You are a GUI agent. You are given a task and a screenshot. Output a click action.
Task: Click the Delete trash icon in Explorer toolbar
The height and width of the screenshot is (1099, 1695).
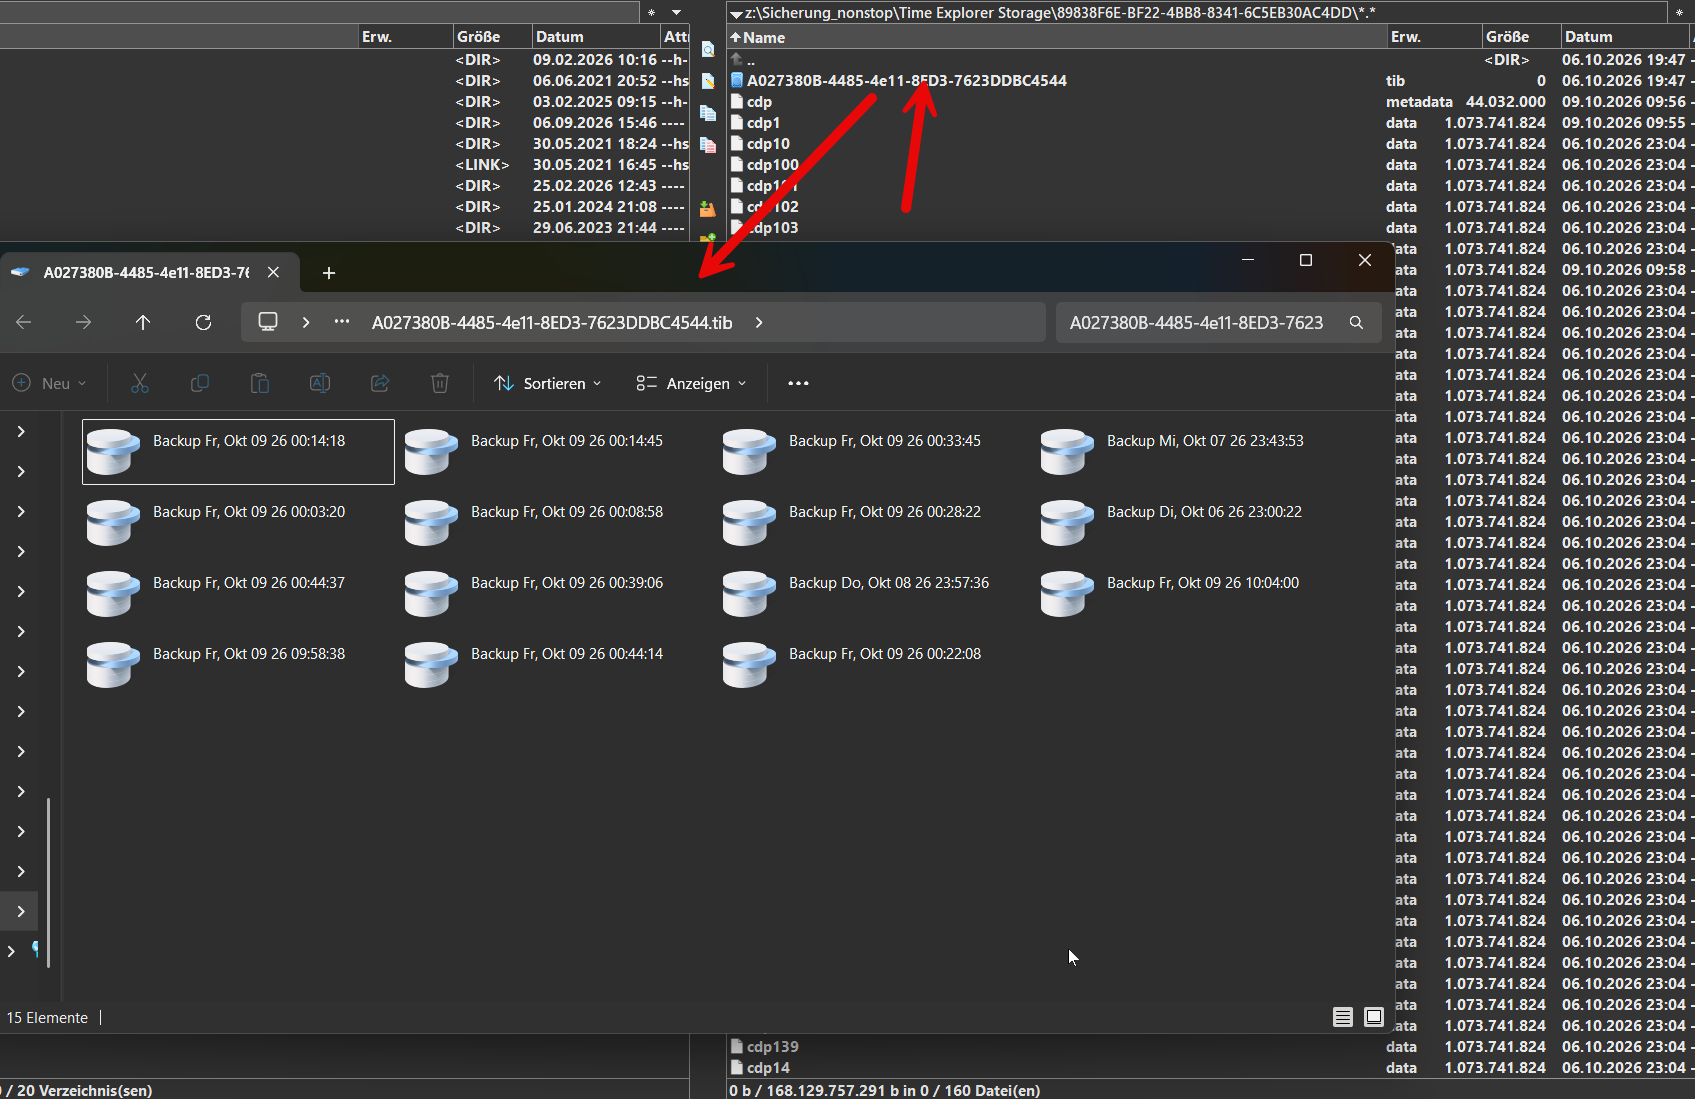pos(440,383)
